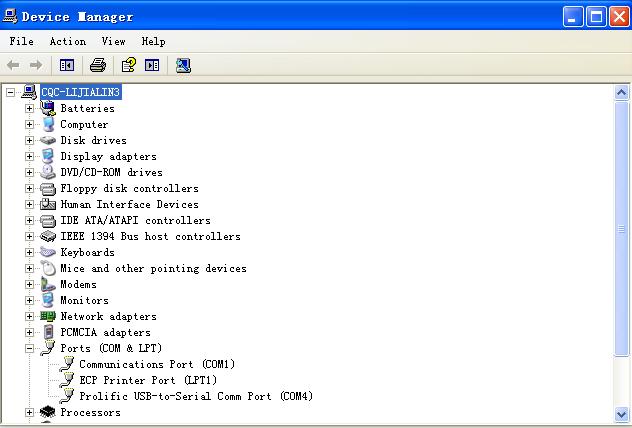Click the Print toolbar icon
This screenshot has width=632, height=428.
[98, 65]
